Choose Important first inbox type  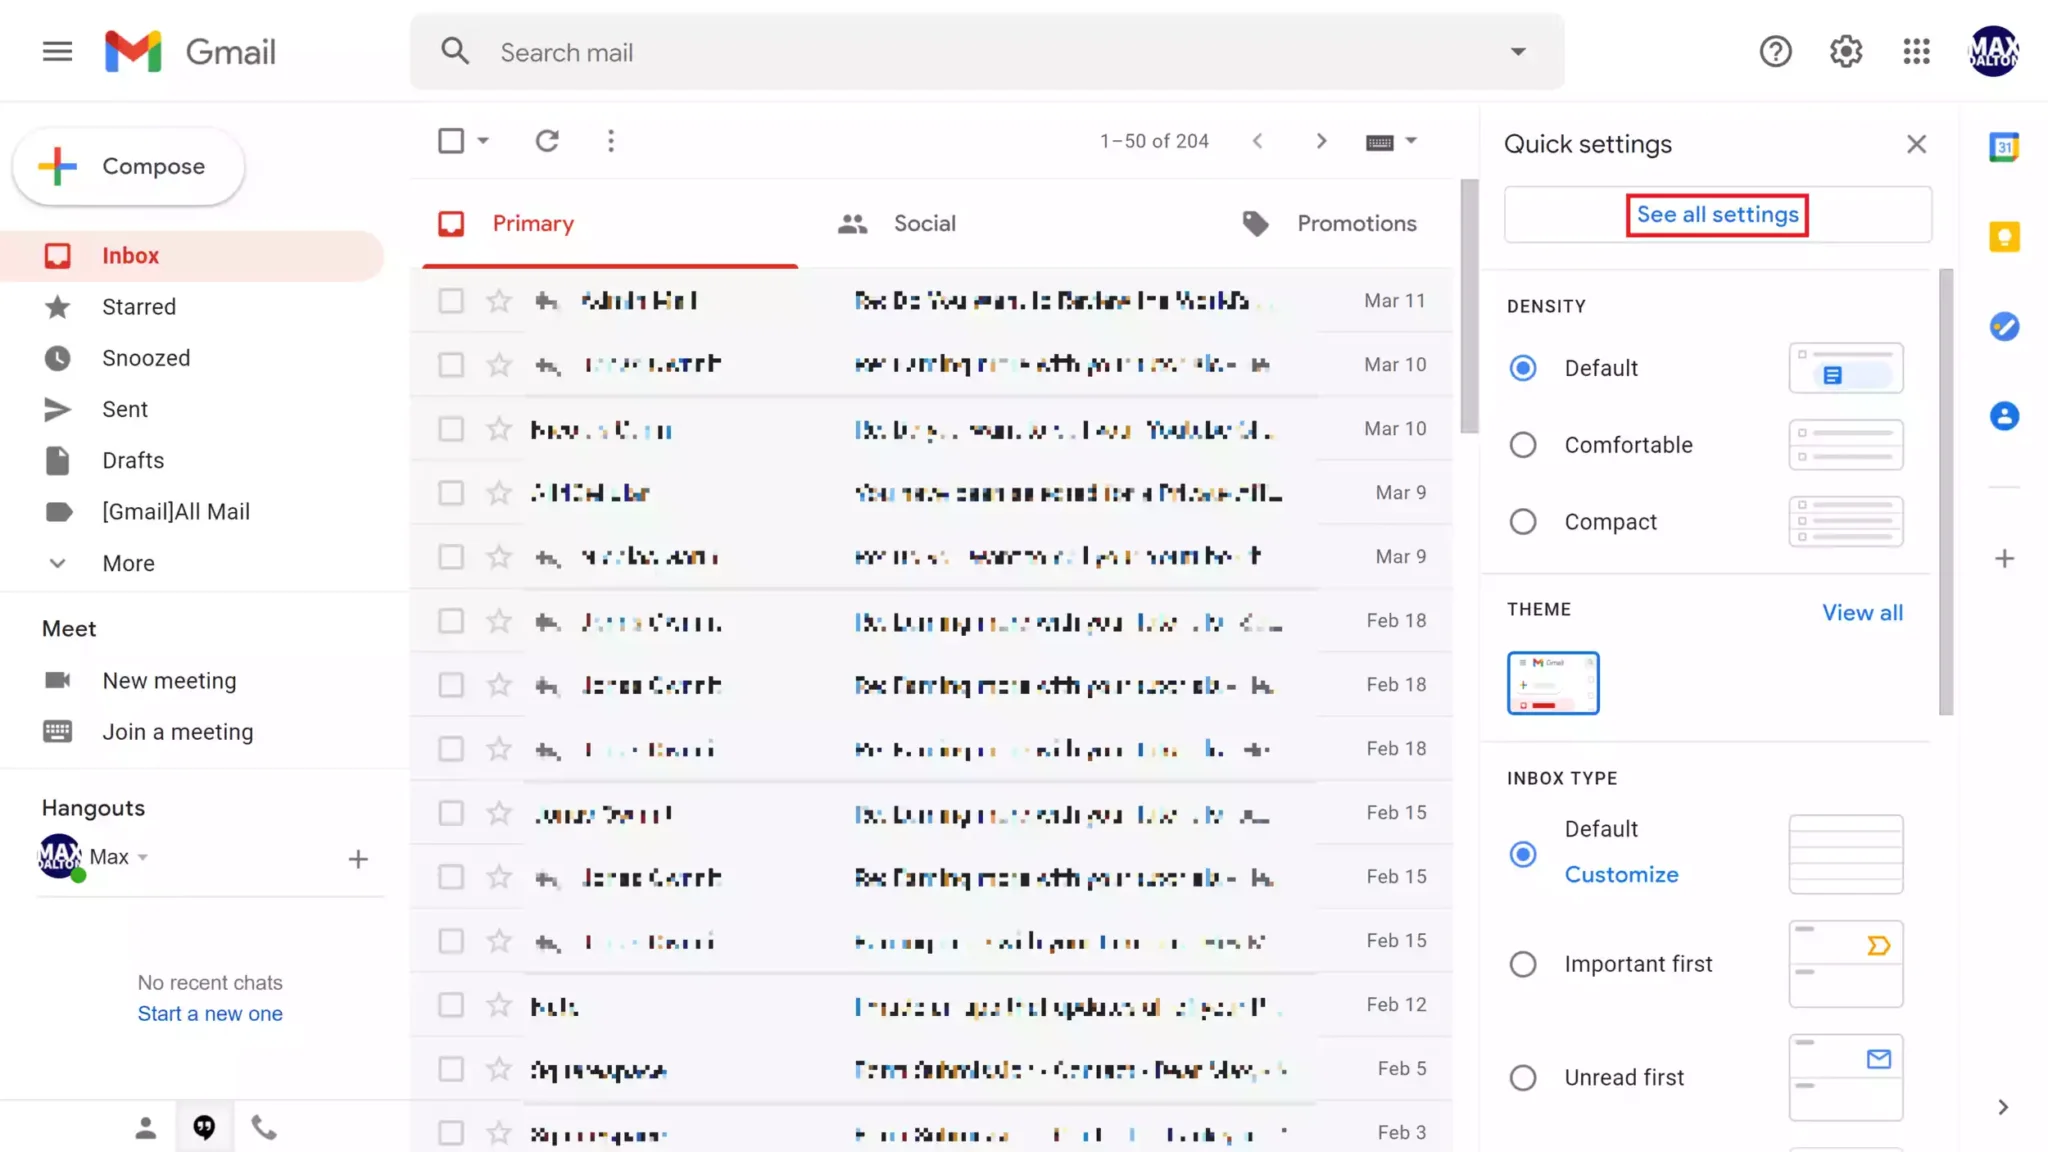click(x=1522, y=964)
